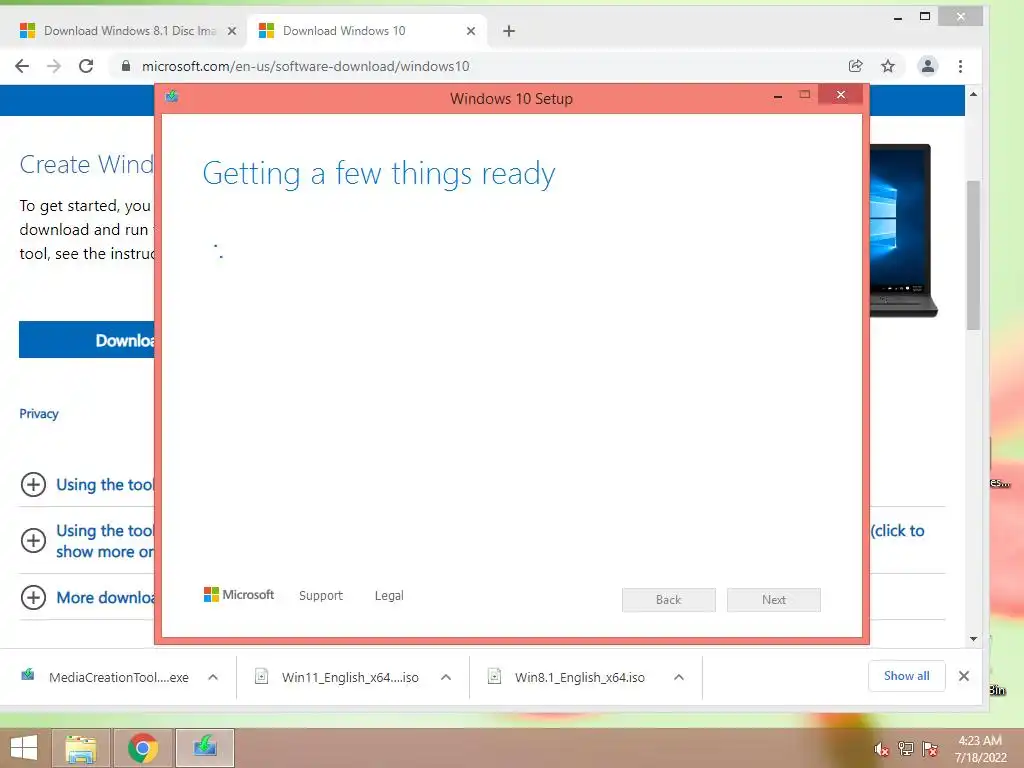Image resolution: width=1024 pixels, height=768 pixels.
Task: Open a new Chrome tab
Action: click(x=509, y=31)
